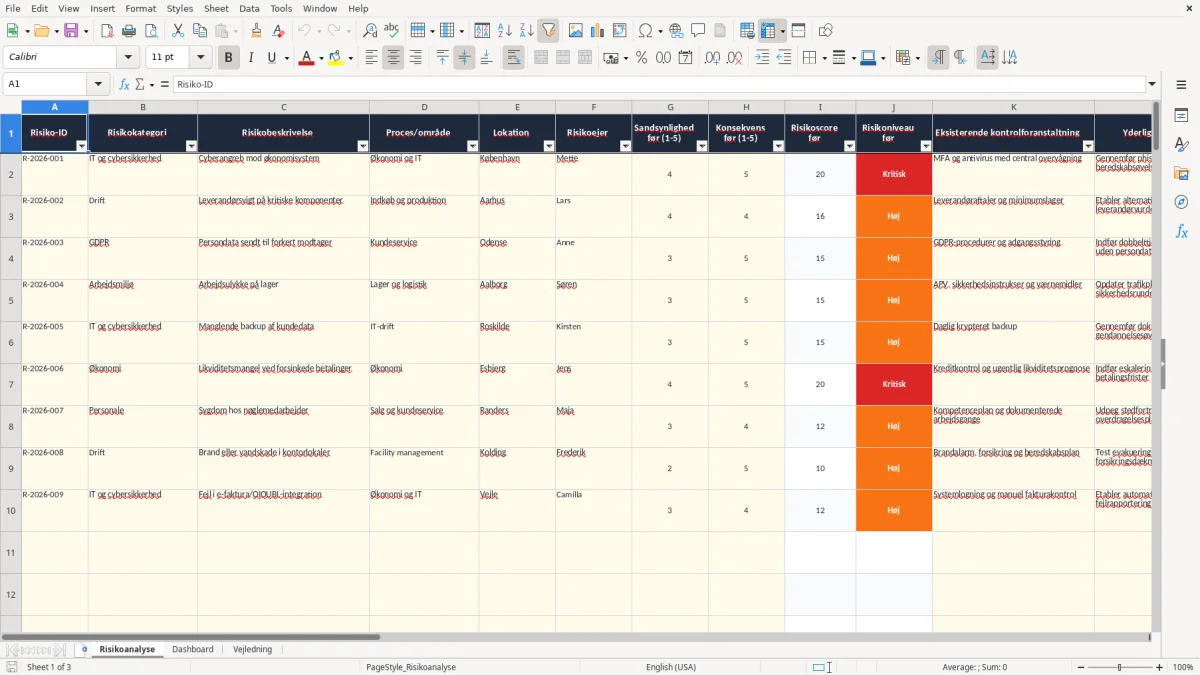The width and height of the screenshot is (1200, 675).
Task: Export directly as PDF icon
Action: (107, 31)
